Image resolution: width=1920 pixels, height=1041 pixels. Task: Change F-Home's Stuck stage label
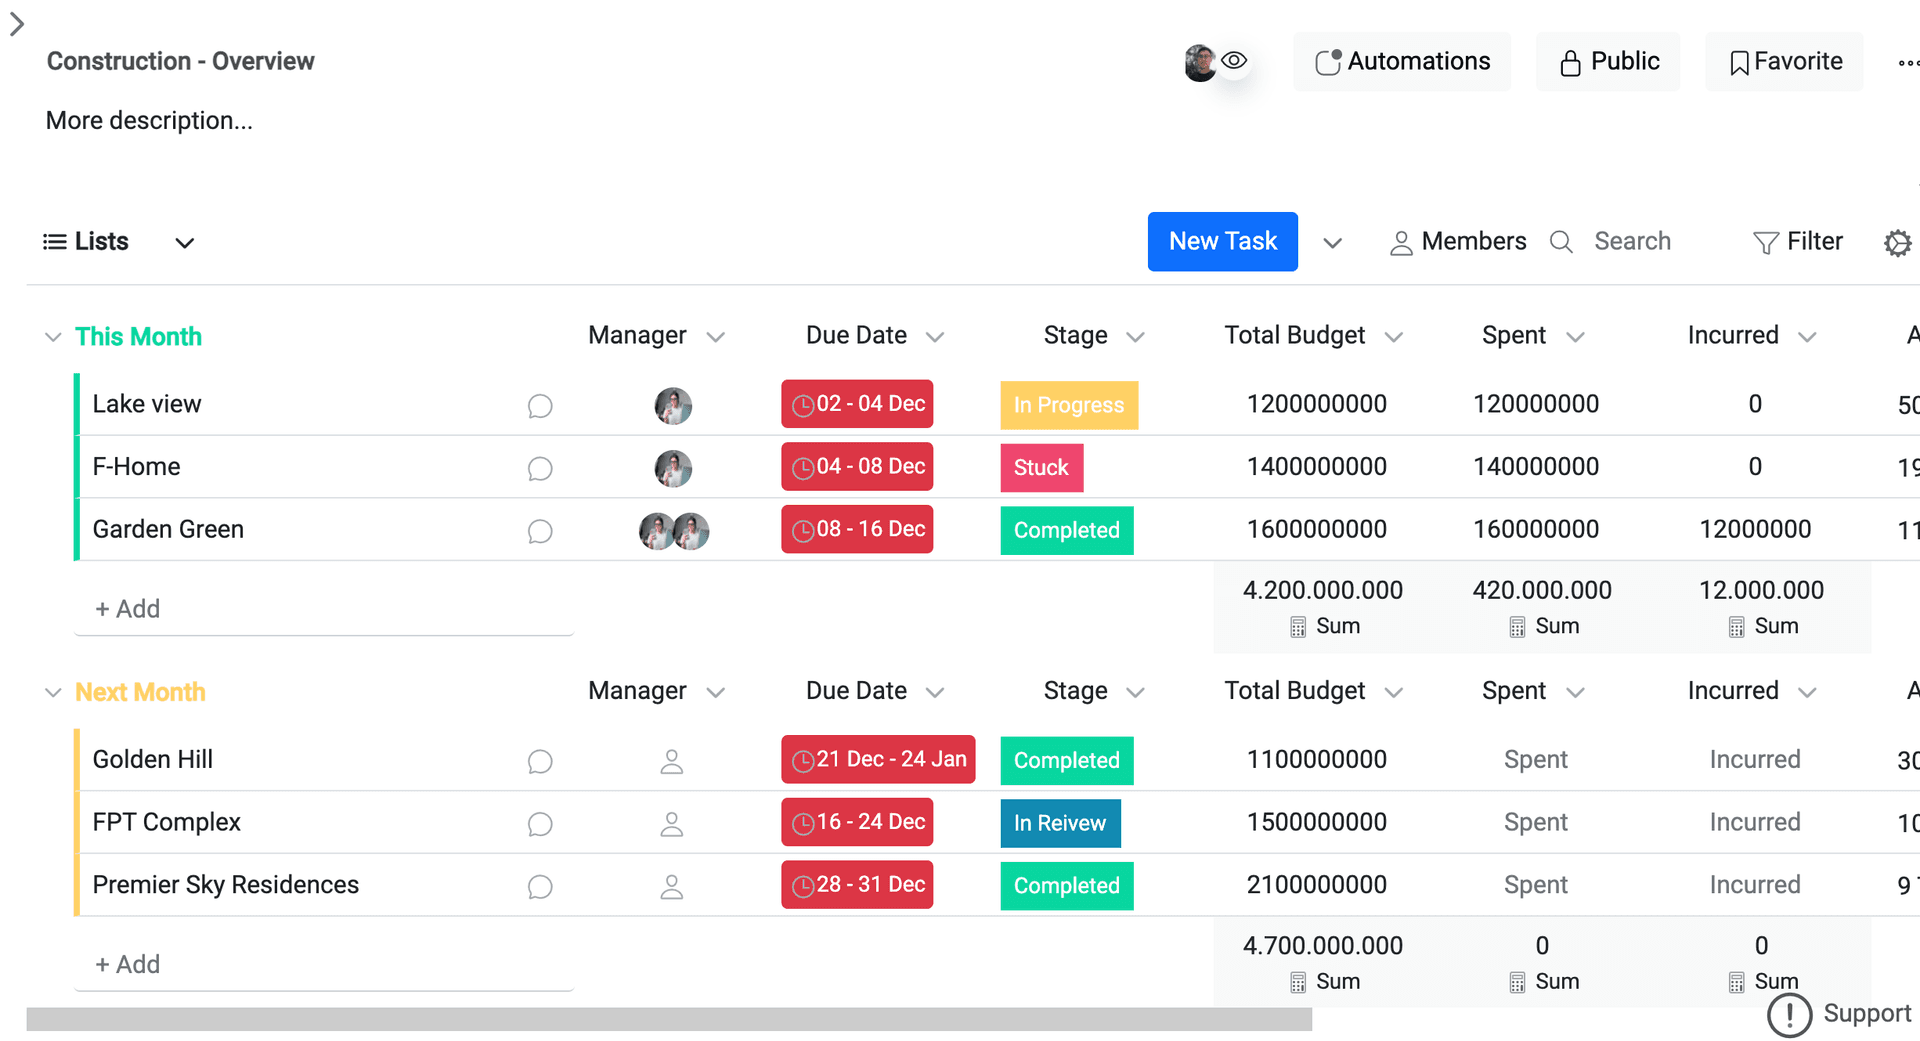coord(1041,468)
